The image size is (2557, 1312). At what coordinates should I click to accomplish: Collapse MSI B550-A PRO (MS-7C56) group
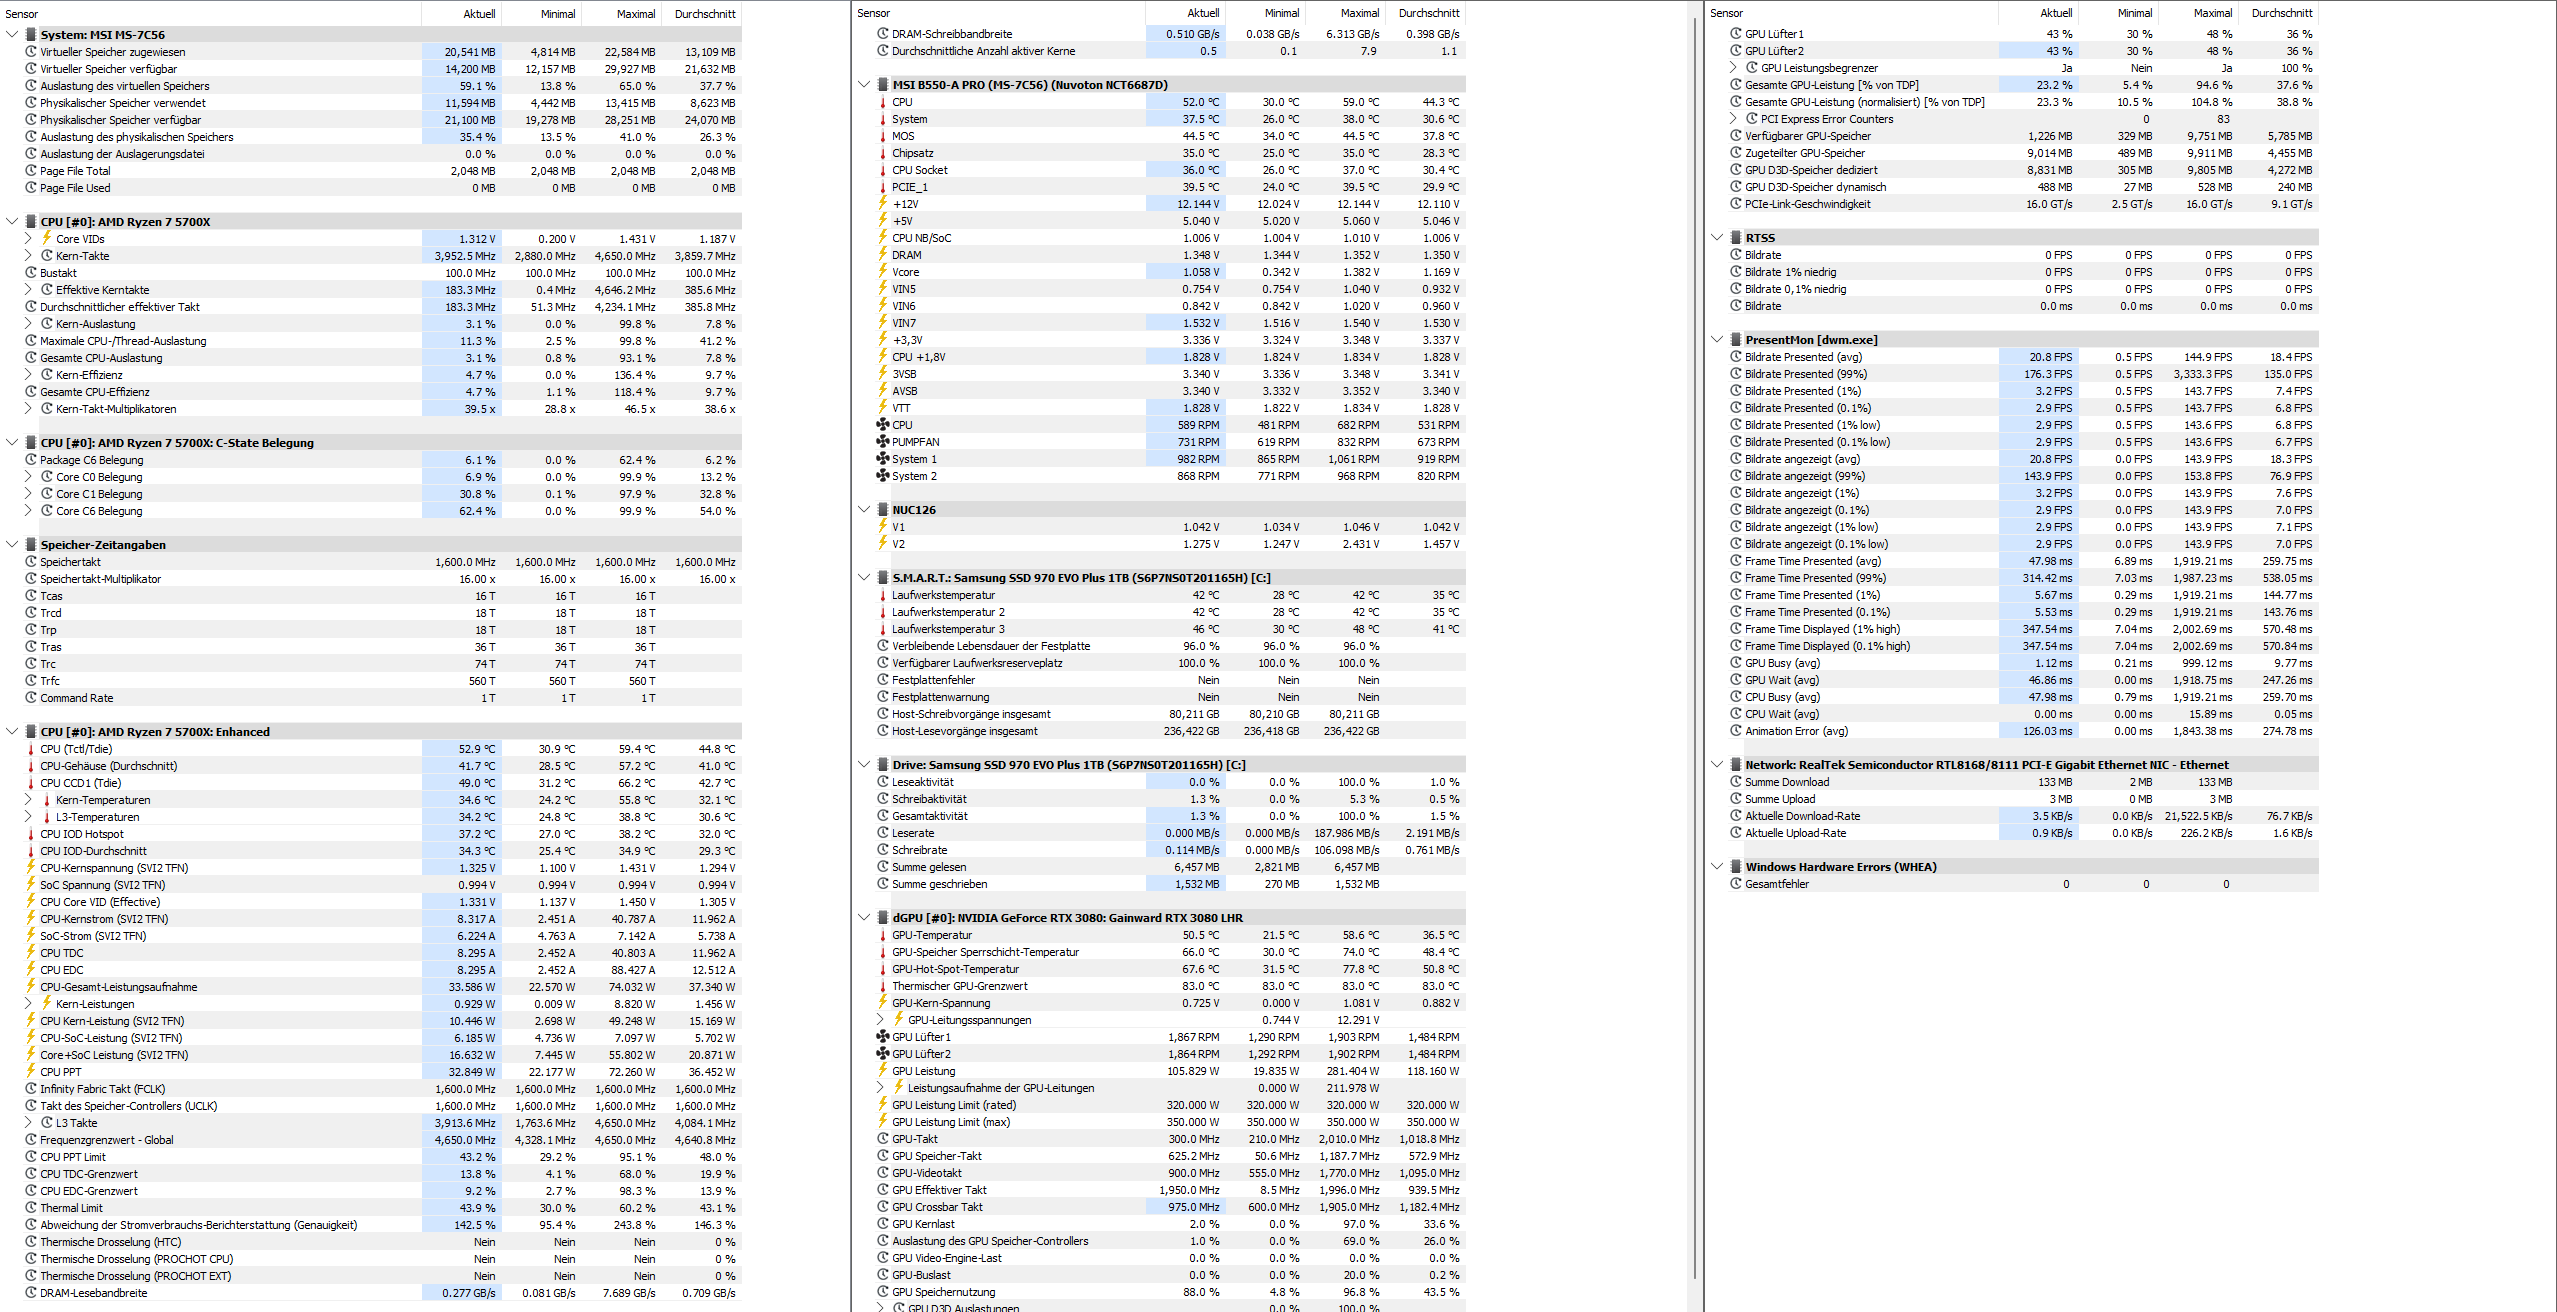click(x=864, y=85)
